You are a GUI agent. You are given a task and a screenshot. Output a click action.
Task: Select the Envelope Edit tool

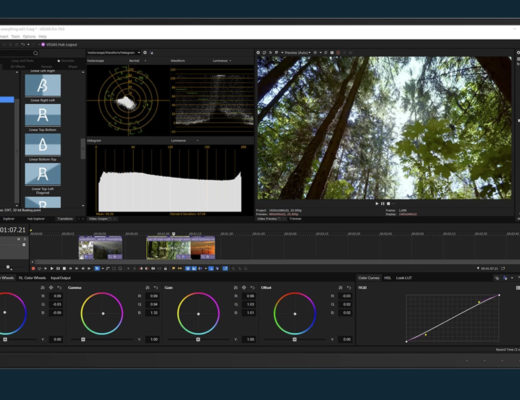(x=108, y=268)
